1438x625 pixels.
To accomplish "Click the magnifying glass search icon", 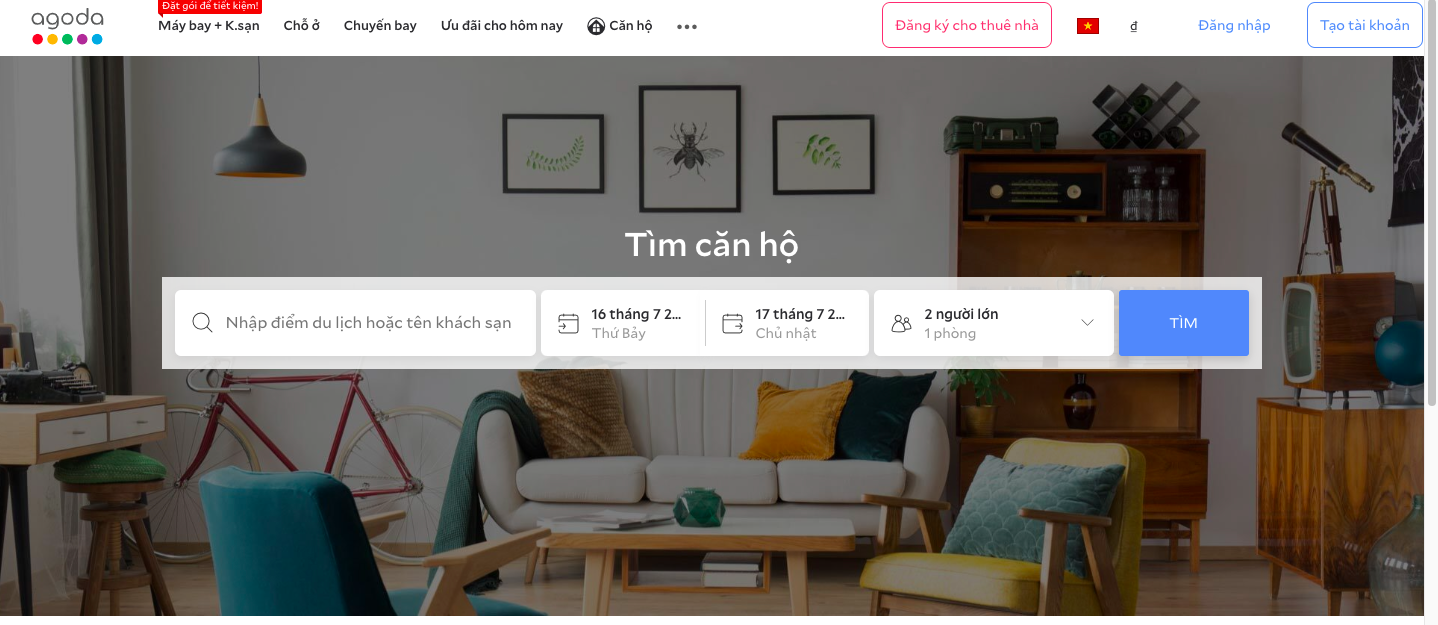I will pyautogui.click(x=202, y=323).
